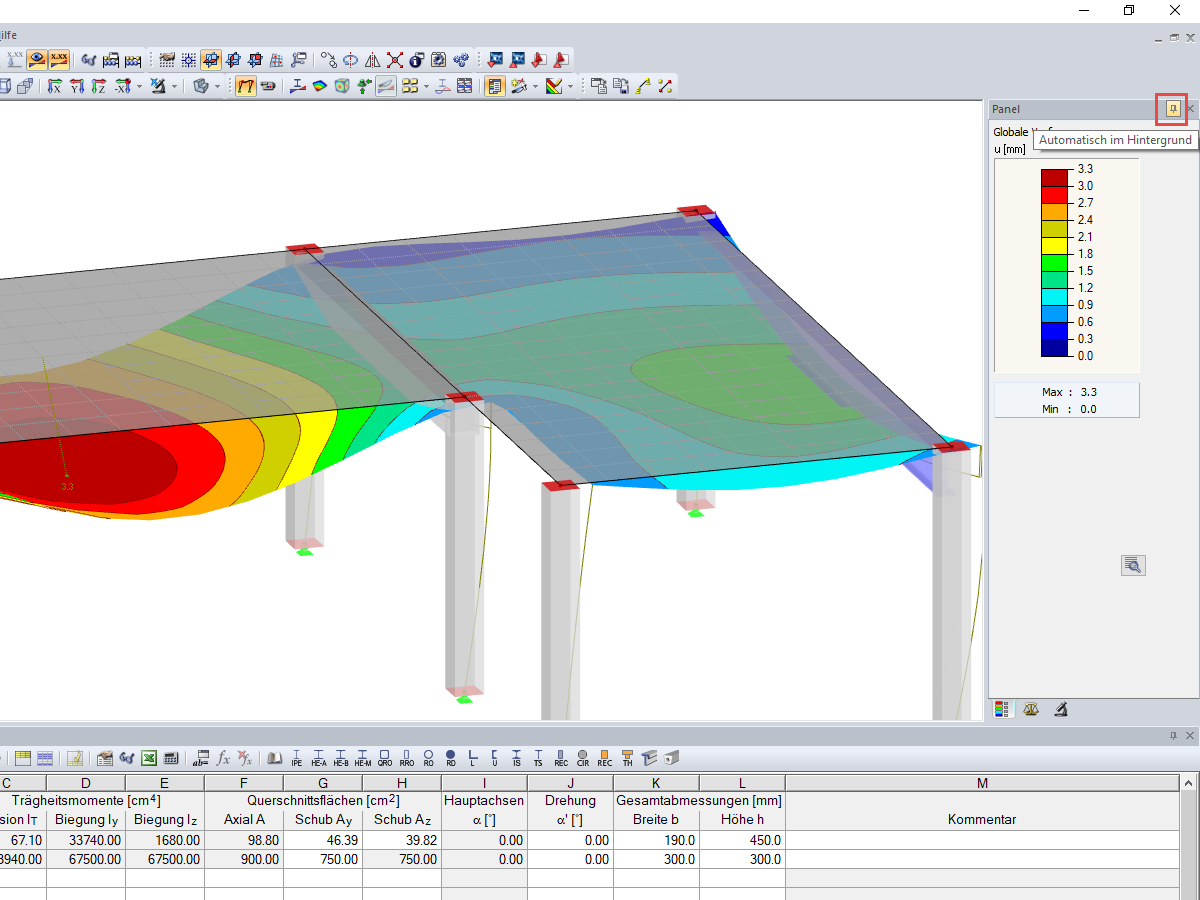Select the IPE cross-section icon
Screen dimensions: 1200x900
coord(297,758)
